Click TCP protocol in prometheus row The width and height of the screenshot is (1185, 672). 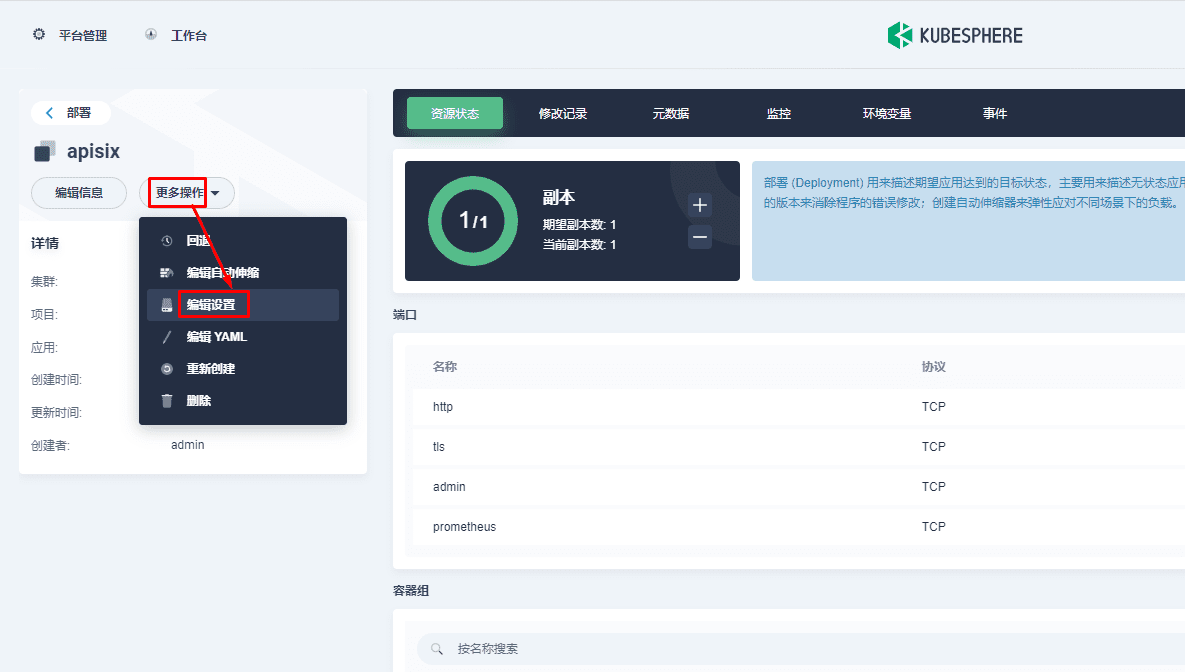coord(933,527)
